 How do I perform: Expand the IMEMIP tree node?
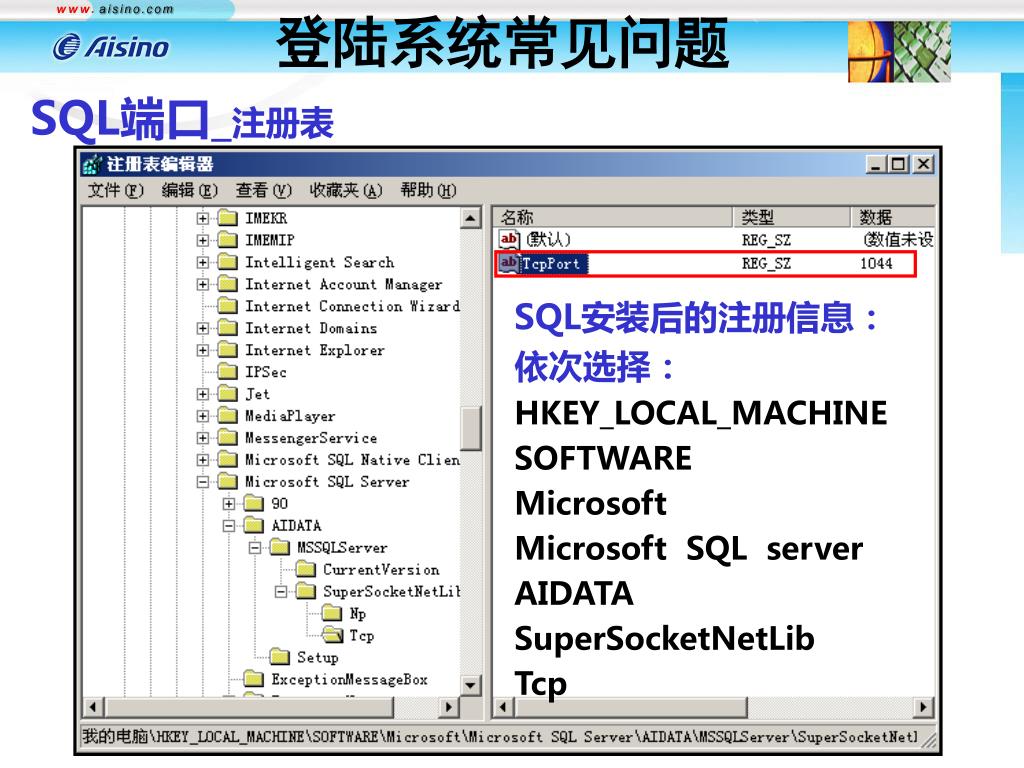[202, 240]
